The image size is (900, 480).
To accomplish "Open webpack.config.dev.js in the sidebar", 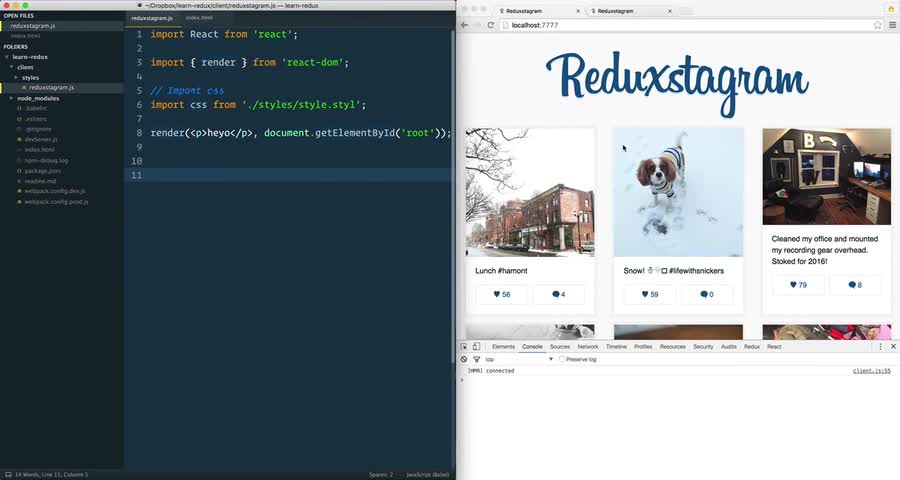I will (55, 191).
